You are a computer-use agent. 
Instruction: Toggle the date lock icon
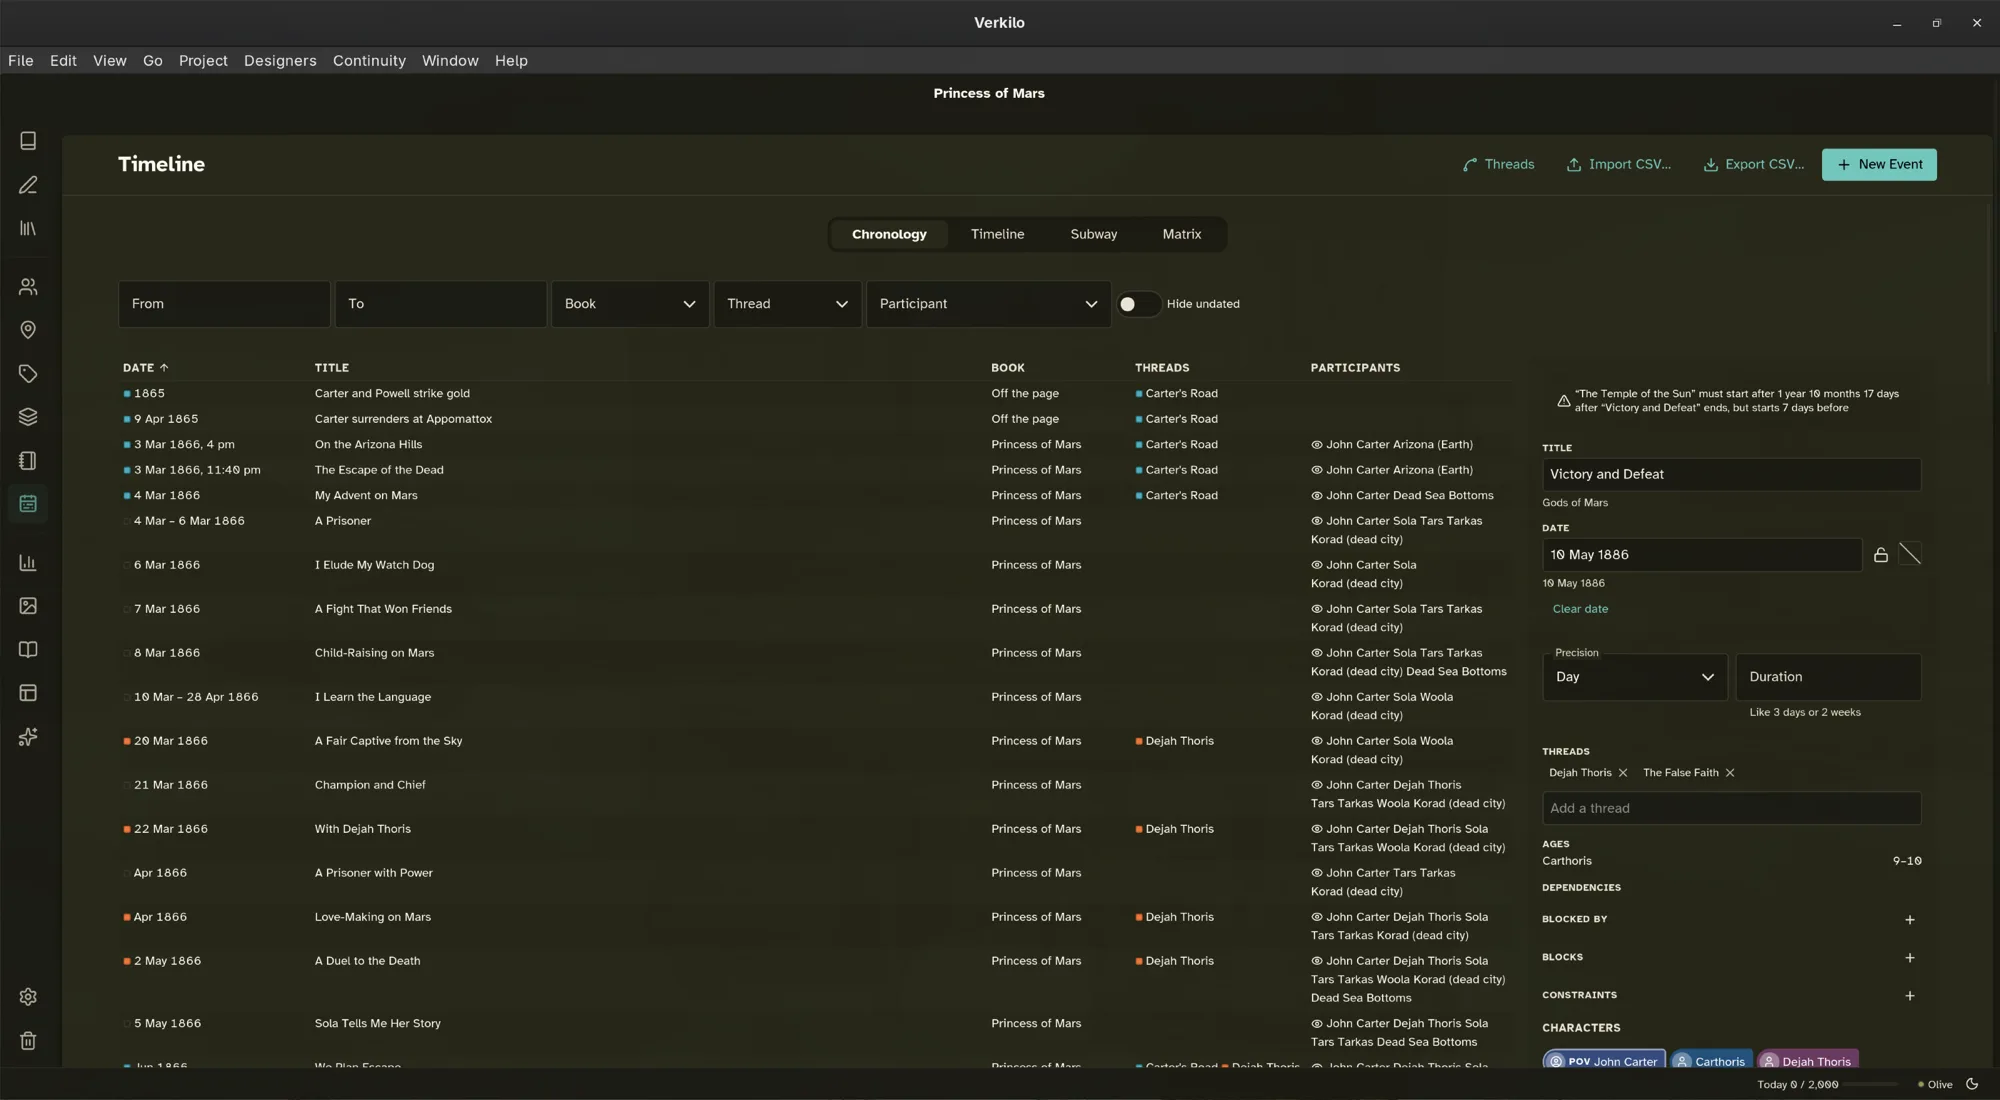tap(1881, 555)
